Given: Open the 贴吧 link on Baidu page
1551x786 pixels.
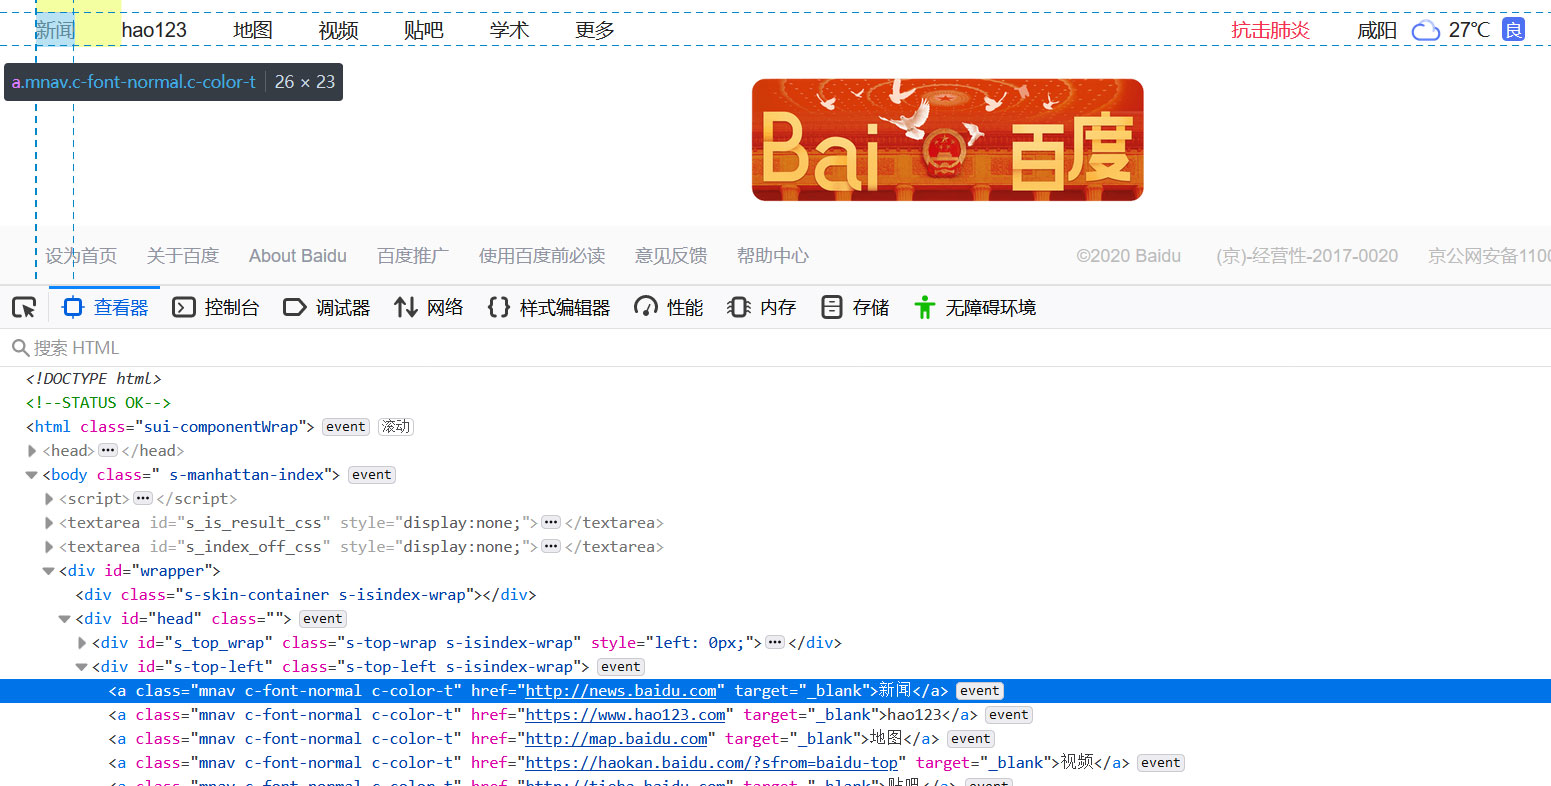Looking at the screenshot, I should click(424, 30).
